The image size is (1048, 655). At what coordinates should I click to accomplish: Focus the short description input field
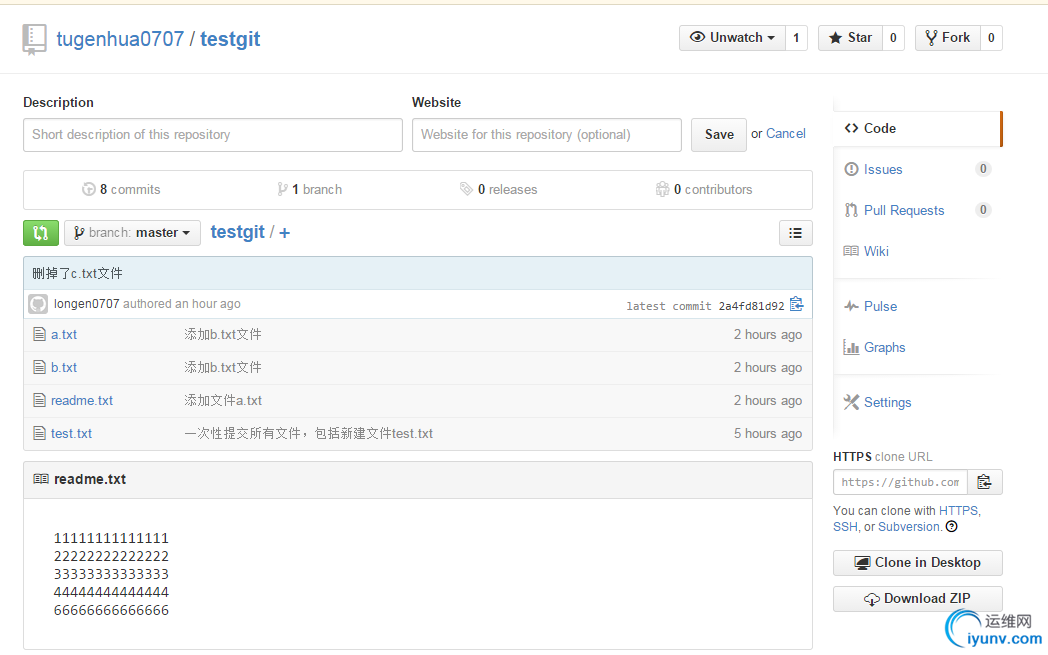tap(212, 135)
